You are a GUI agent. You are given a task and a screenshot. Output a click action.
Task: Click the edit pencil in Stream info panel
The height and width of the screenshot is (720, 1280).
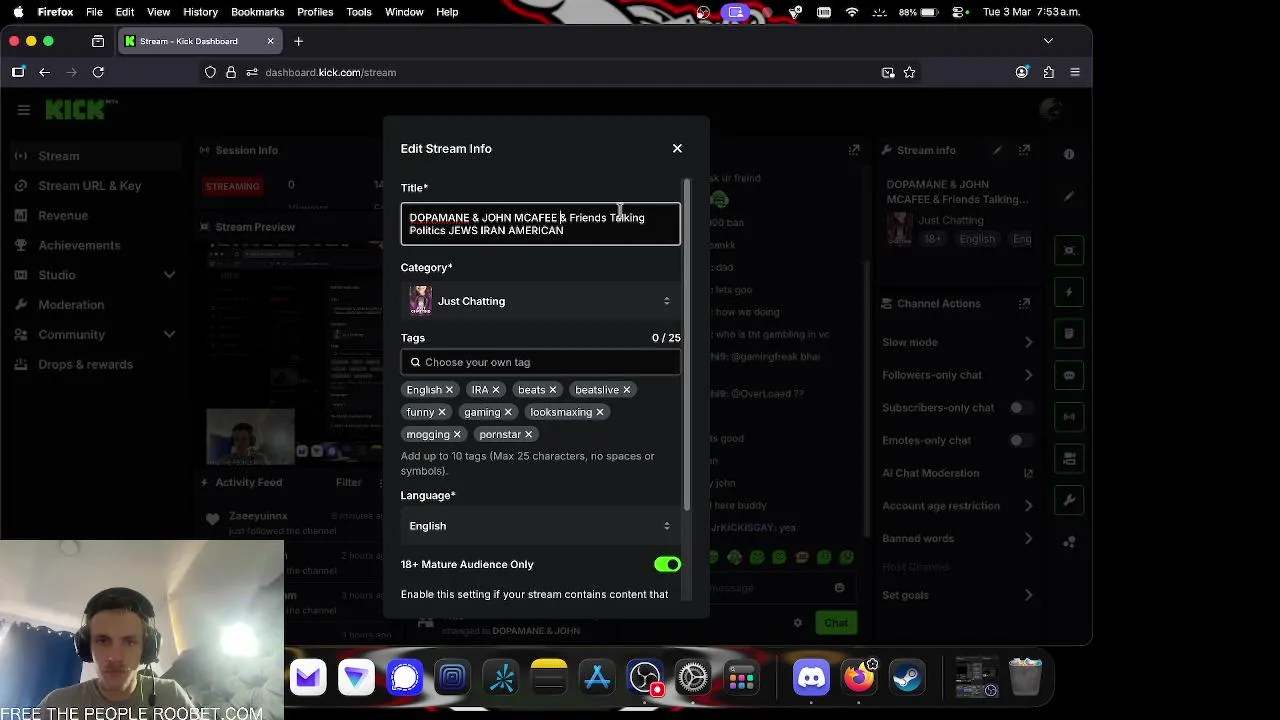(x=997, y=150)
